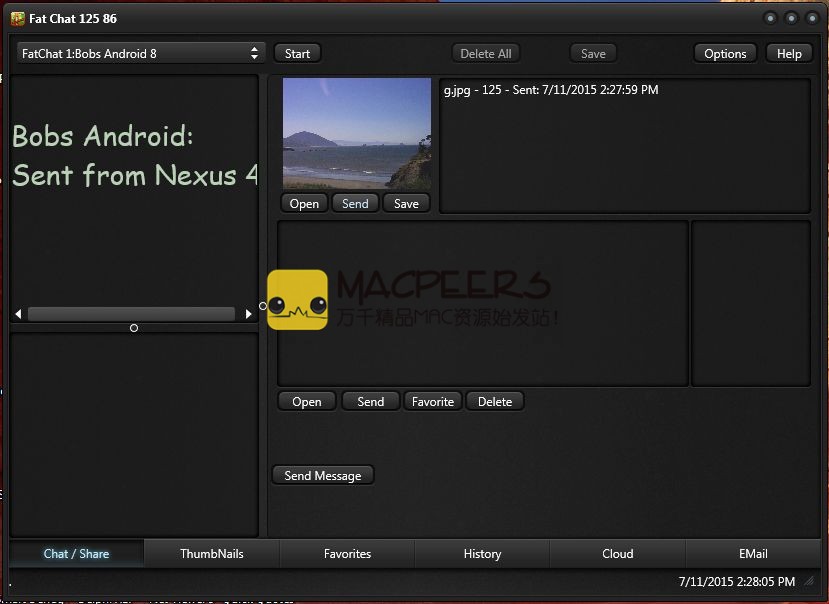Switch to the EMail tab
Image resolution: width=829 pixels, height=604 pixels.
(x=753, y=554)
